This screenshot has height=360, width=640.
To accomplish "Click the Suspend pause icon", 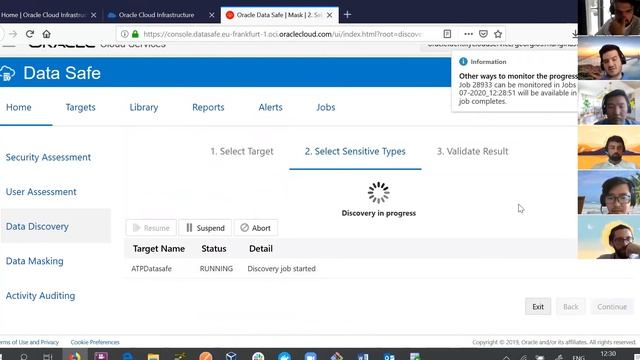I will [x=189, y=228].
